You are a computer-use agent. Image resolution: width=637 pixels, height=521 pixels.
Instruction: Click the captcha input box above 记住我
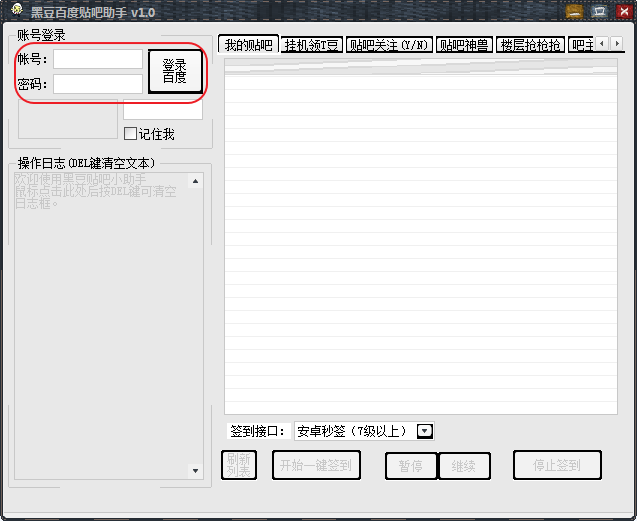162,109
